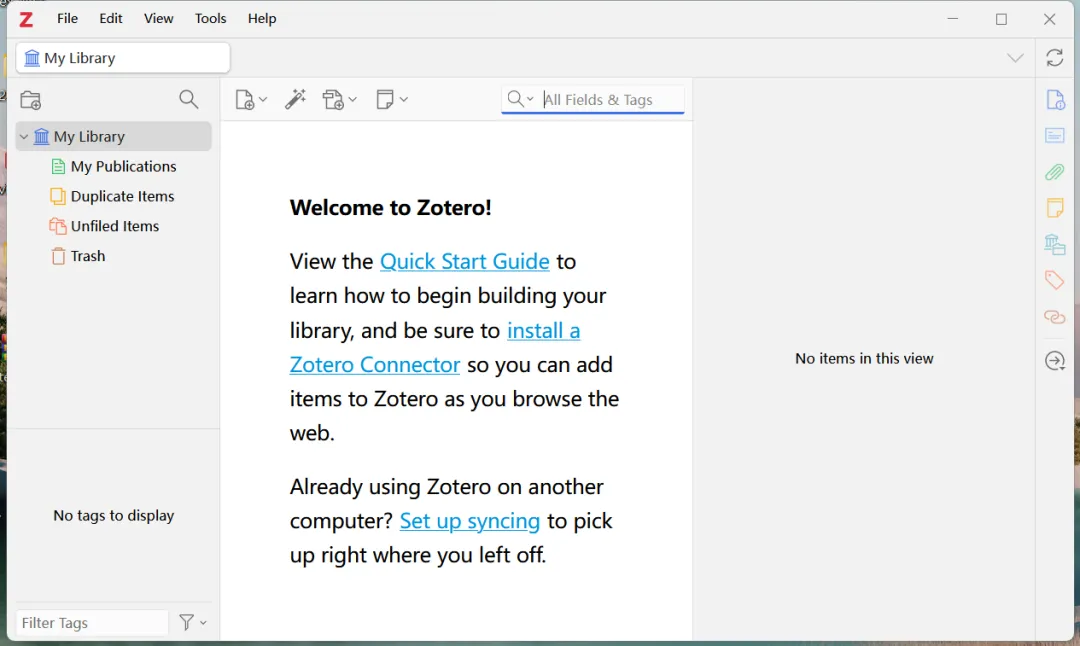Image resolution: width=1080 pixels, height=646 pixels.
Task: Click the Info pane icon in sidenav
Action: [1055, 100]
